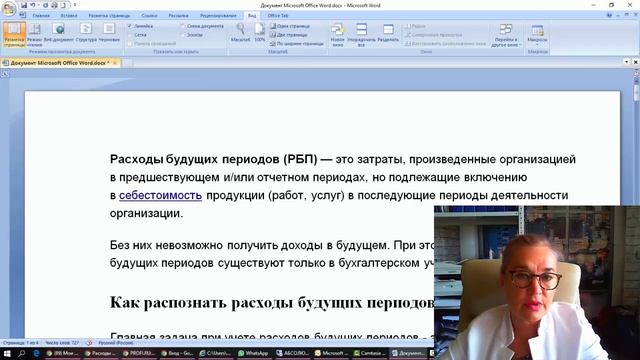The width and height of the screenshot is (640, 360).
Task: Click Разделить to split window
Action: click(388, 33)
